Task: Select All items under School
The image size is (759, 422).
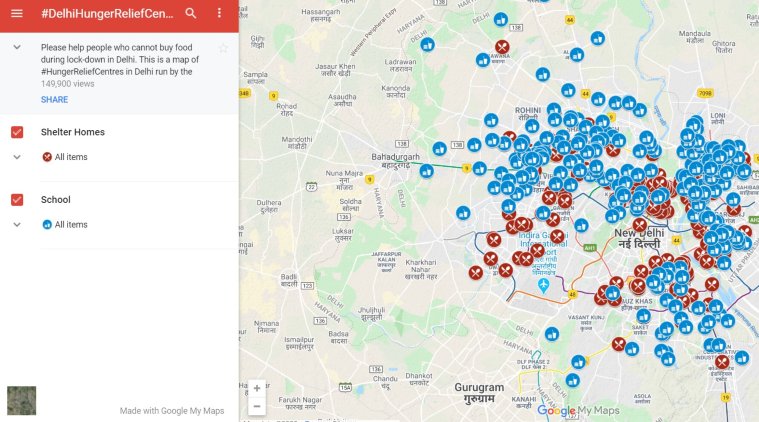Action: point(70,225)
